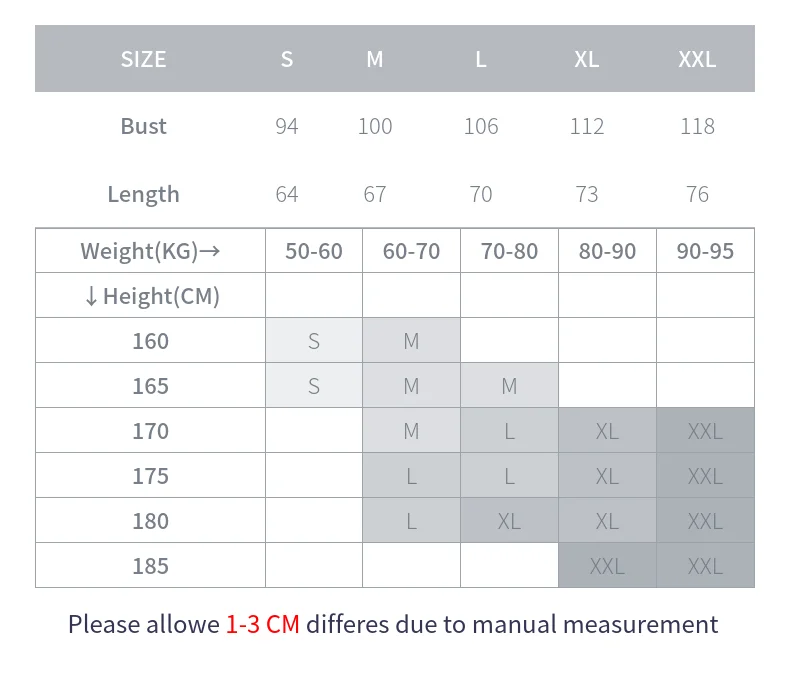Viewport: 790px width, 676px height.
Task: Click Bust value 118
Action: (x=697, y=126)
